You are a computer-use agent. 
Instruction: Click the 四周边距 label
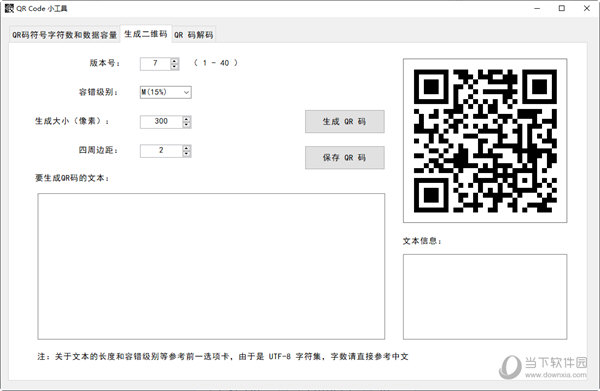pyautogui.click(x=98, y=150)
